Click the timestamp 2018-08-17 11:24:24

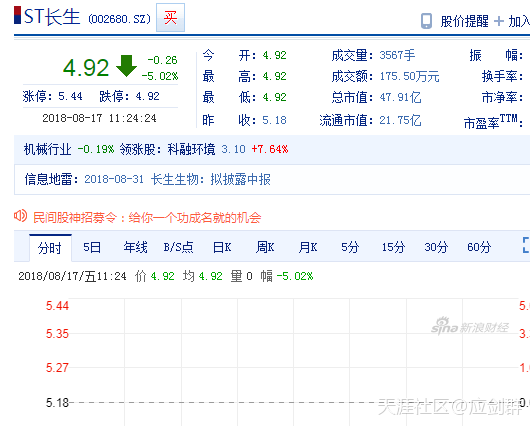coord(99,118)
